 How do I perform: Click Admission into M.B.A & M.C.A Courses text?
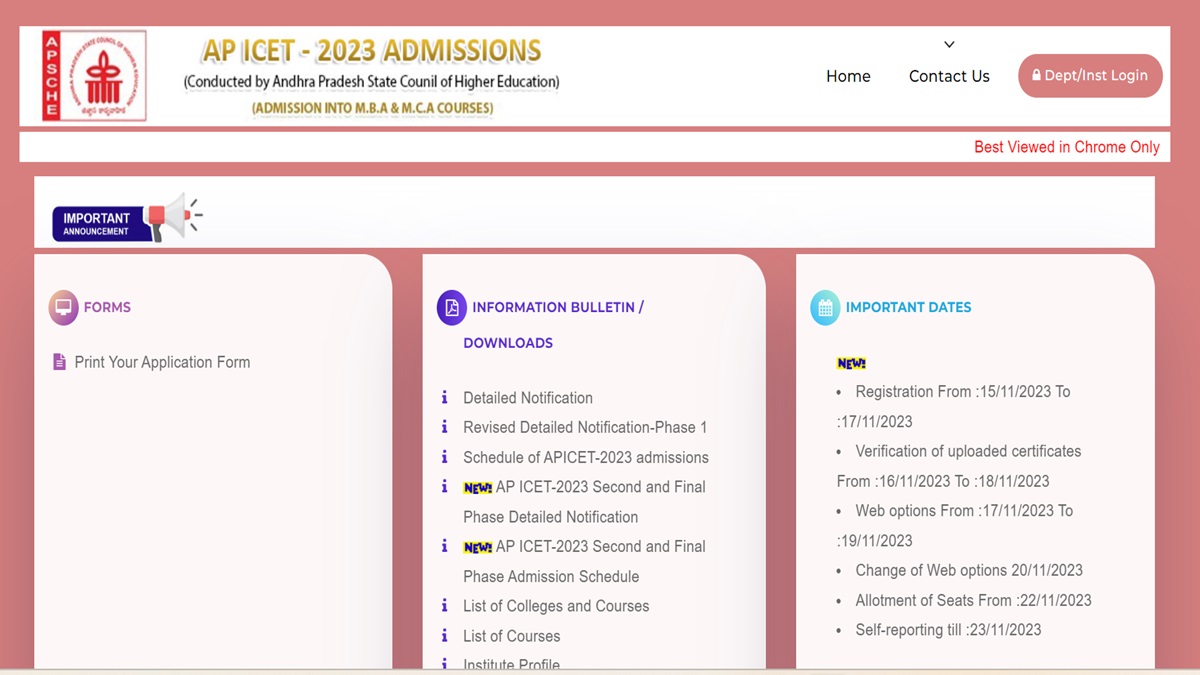[372, 108]
